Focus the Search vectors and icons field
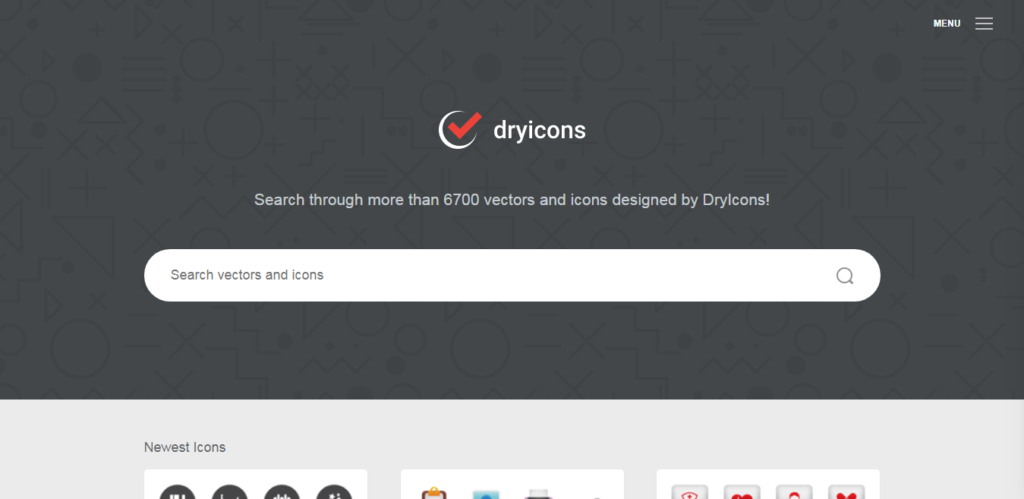The height and width of the screenshot is (499, 1024). click(512, 275)
